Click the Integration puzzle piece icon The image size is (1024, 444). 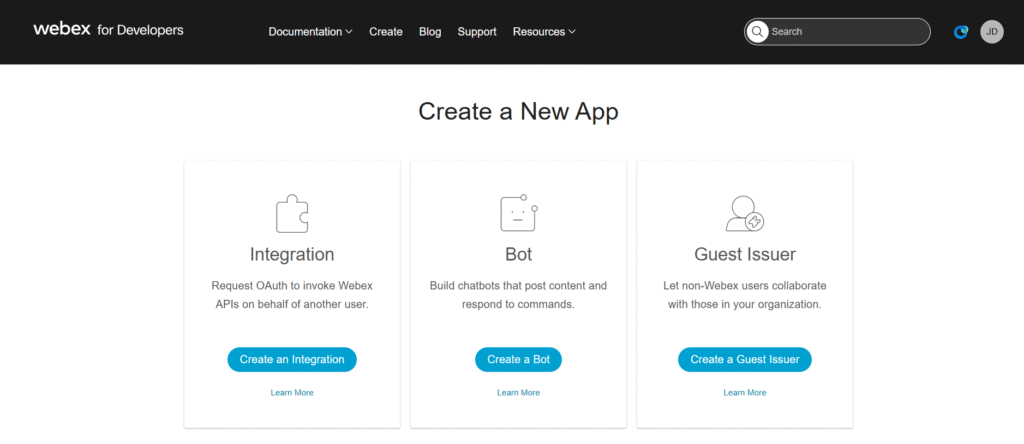[292, 214]
